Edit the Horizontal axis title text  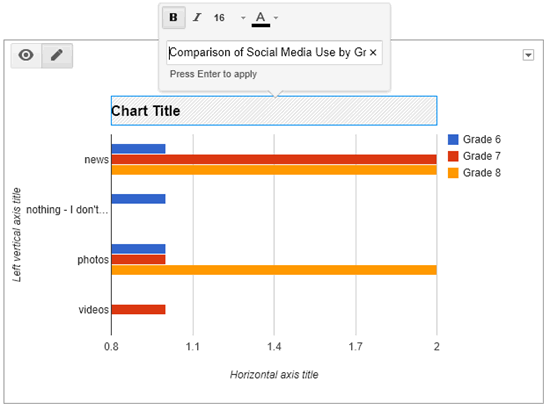[274, 375]
